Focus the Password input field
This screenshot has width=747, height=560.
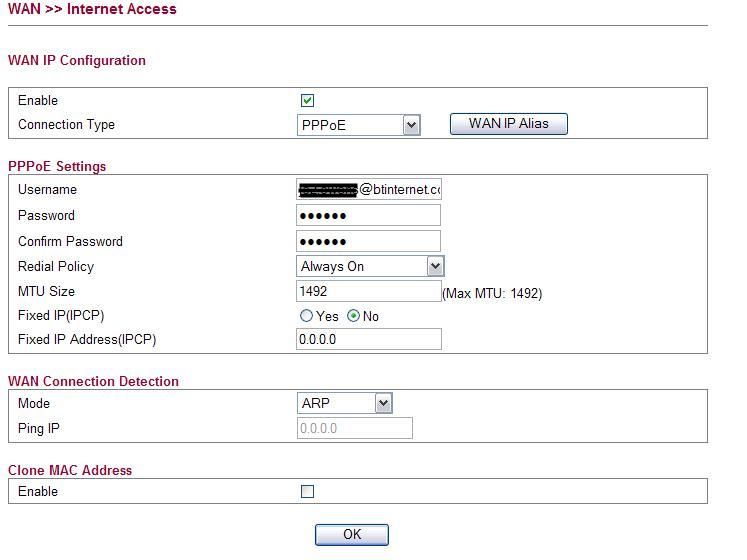tap(369, 215)
